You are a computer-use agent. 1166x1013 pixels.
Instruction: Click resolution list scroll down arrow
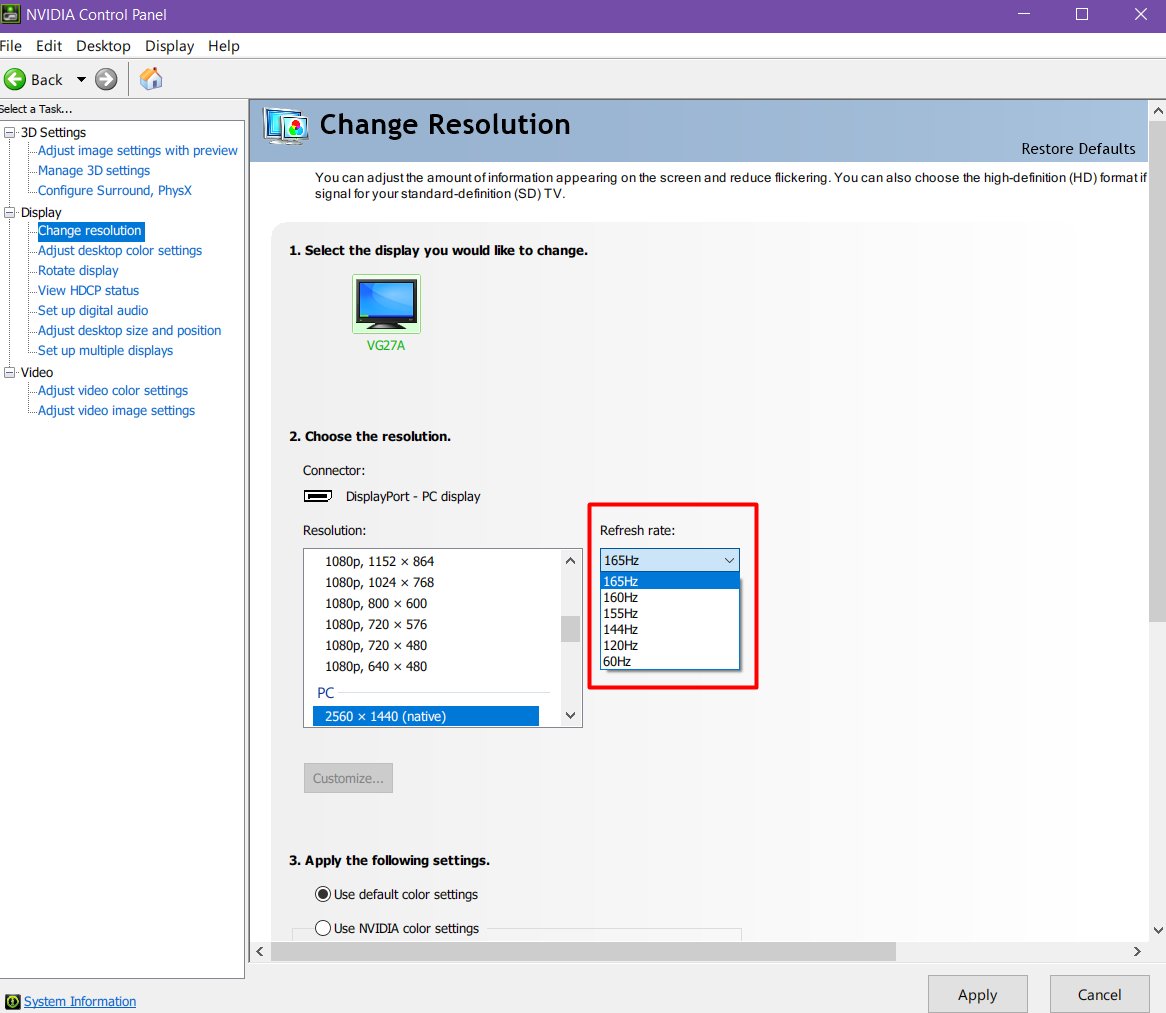point(570,715)
